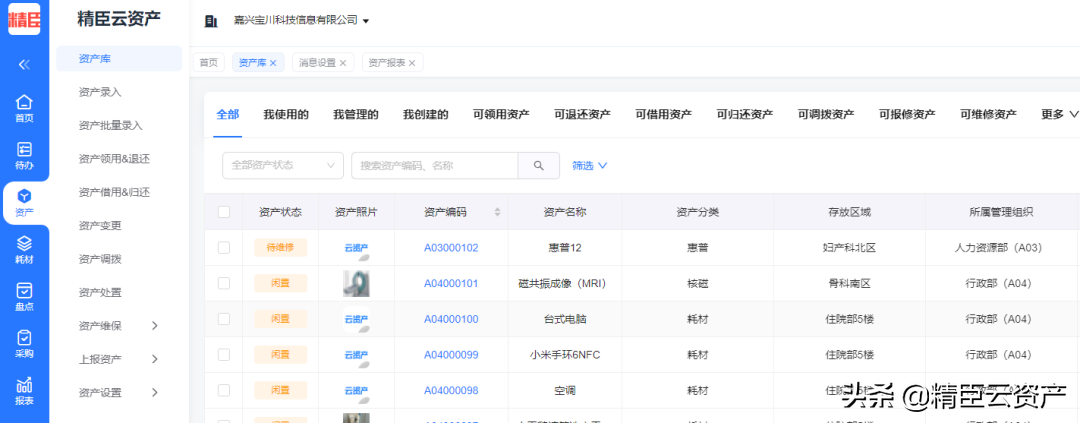Open photo thumbnail for 台式电脑 row

(357, 319)
